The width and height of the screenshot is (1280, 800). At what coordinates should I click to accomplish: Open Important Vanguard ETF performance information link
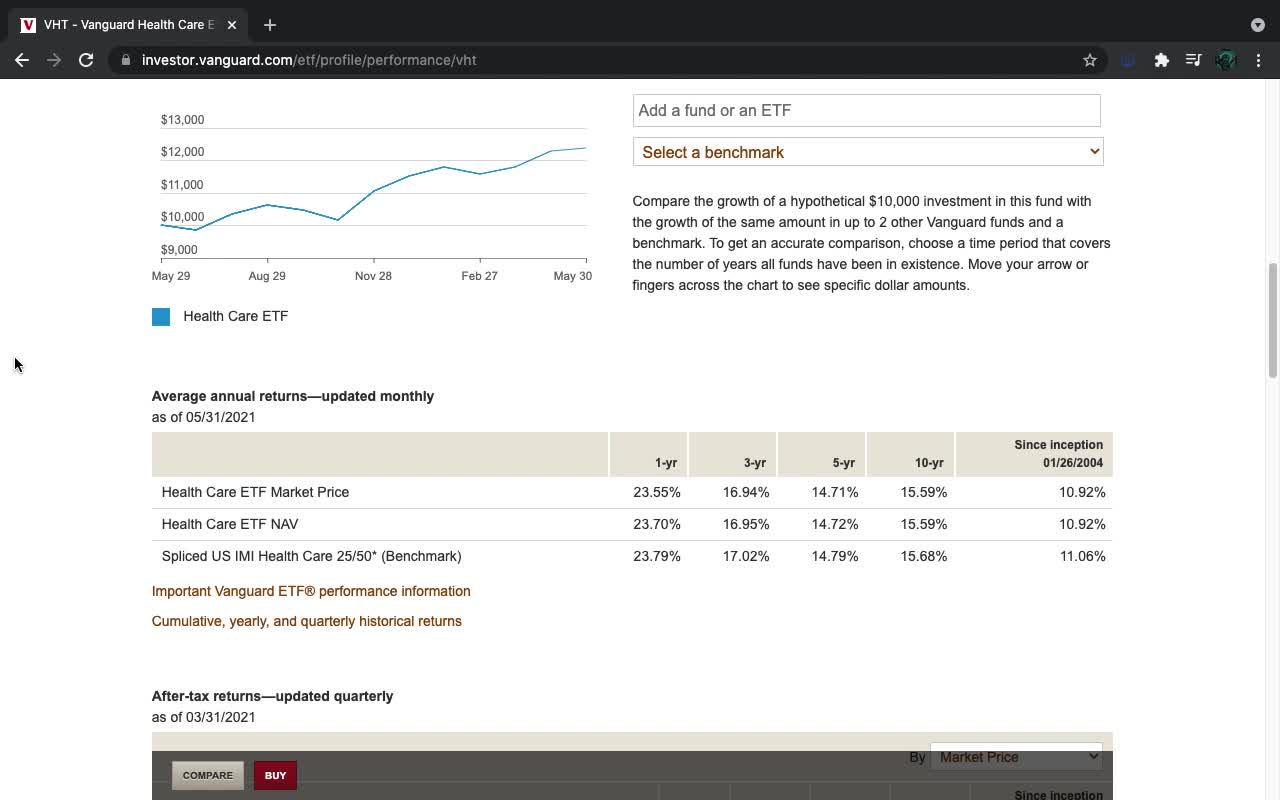311,591
